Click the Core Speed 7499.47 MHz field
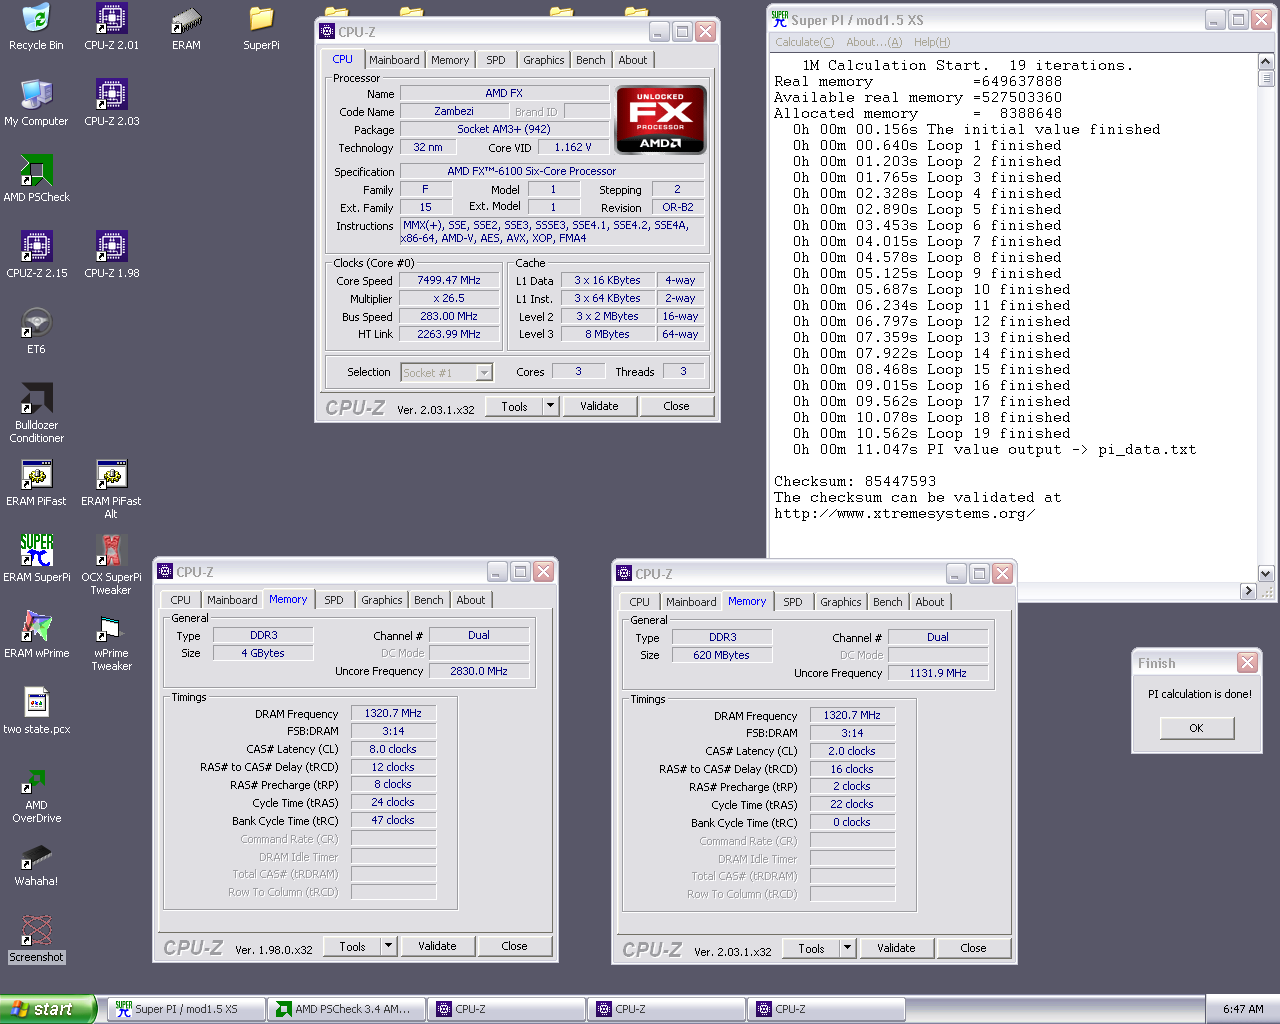Viewport: 1280px width, 1024px height. point(448,281)
